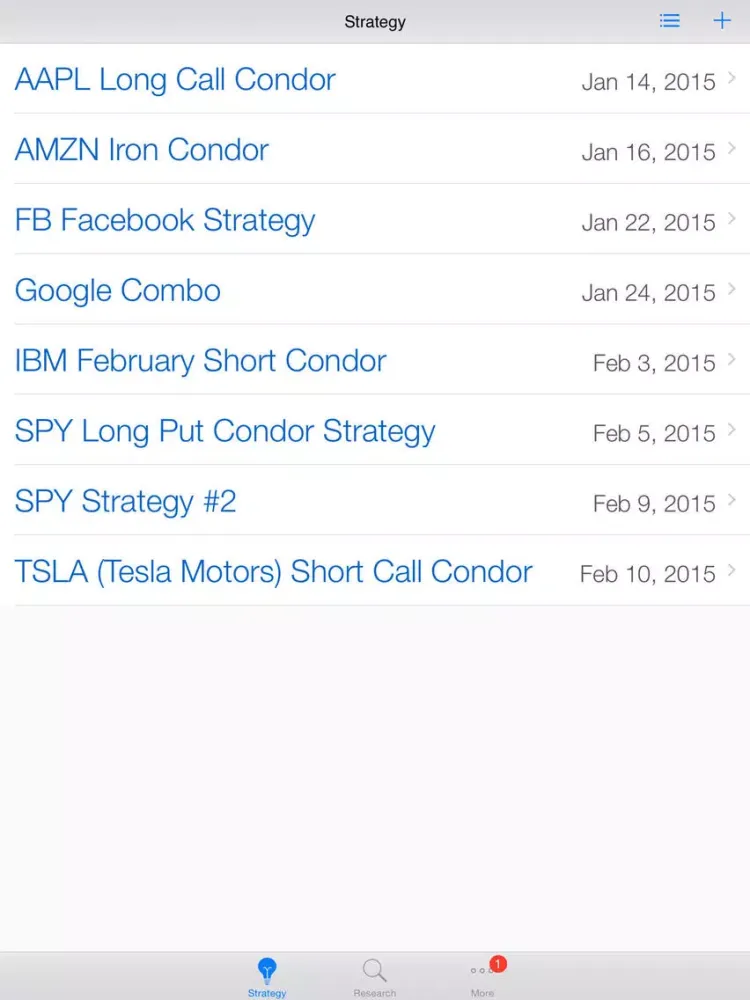The width and height of the screenshot is (750, 1000).
Task: Open SPY Strategy #2
Action: (x=125, y=501)
